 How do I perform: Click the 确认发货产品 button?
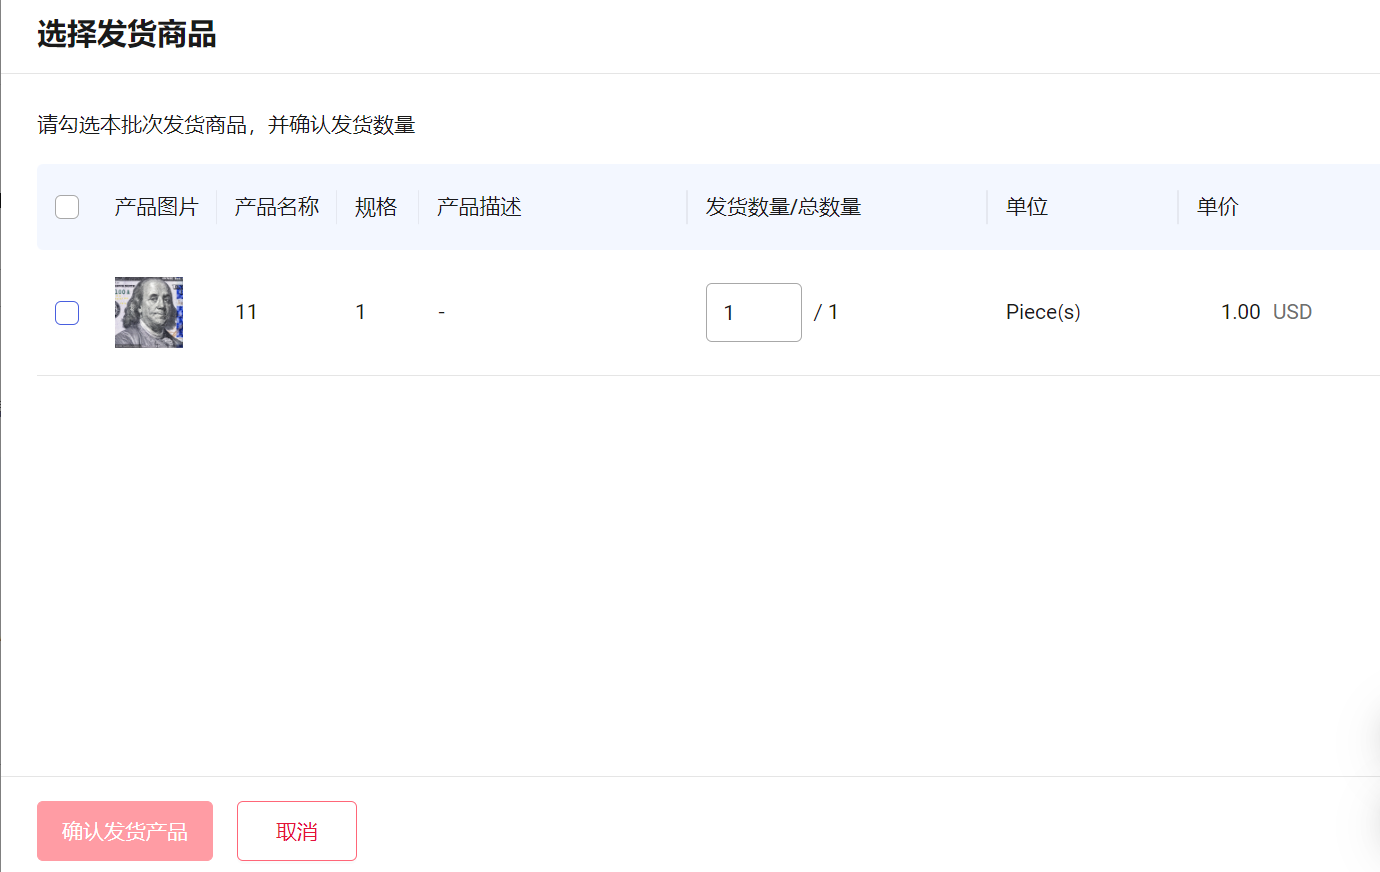pos(124,830)
